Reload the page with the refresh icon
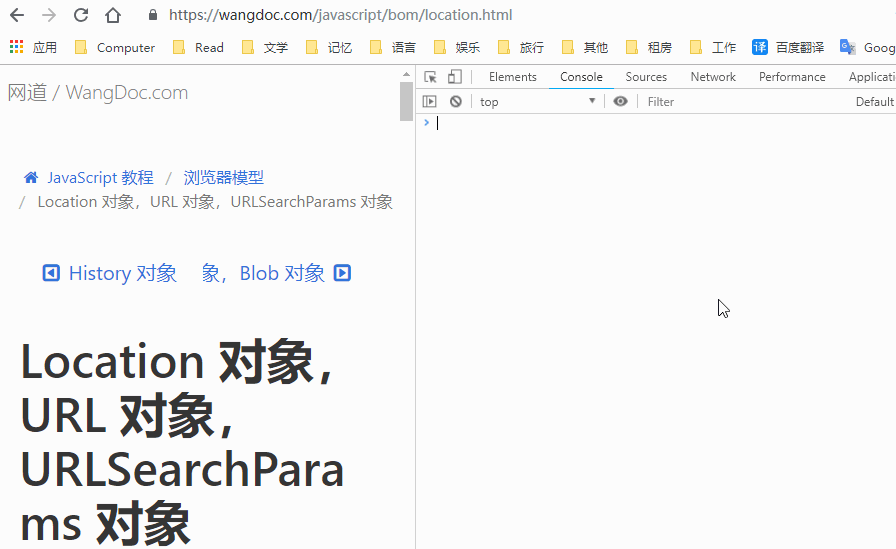This screenshot has width=896, height=549. (x=81, y=15)
